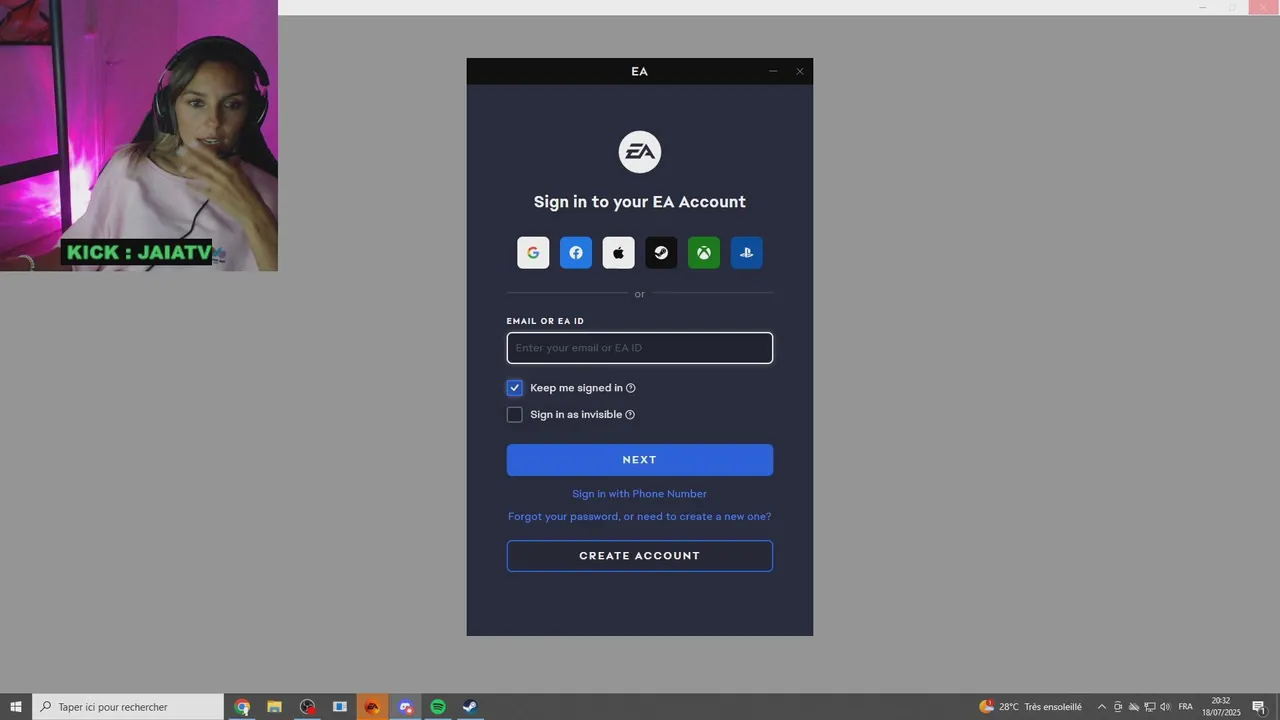Open the notification center icon
This screenshot has width=1280, height=720.
(1259, 707)
